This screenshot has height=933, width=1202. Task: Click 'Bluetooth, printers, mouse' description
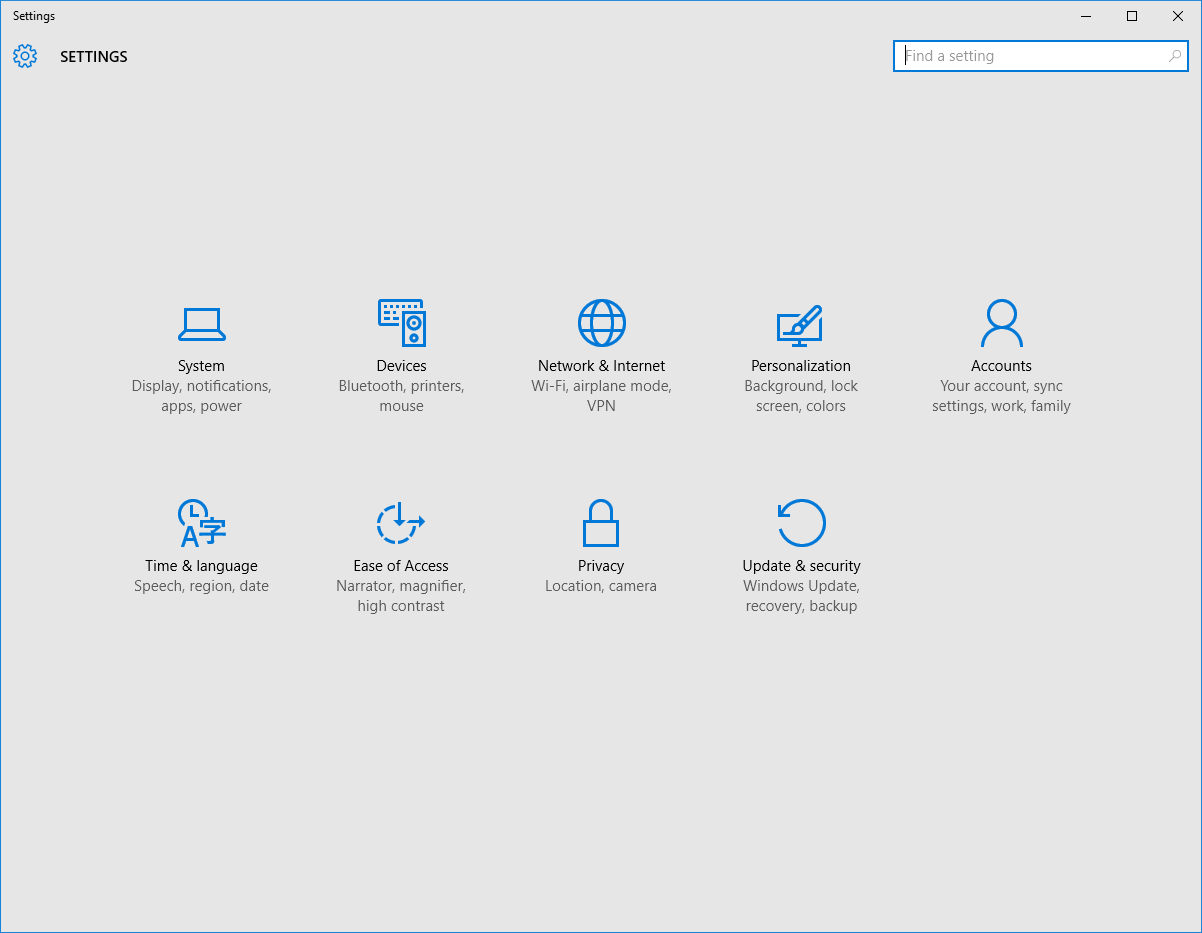pos(401,396)
